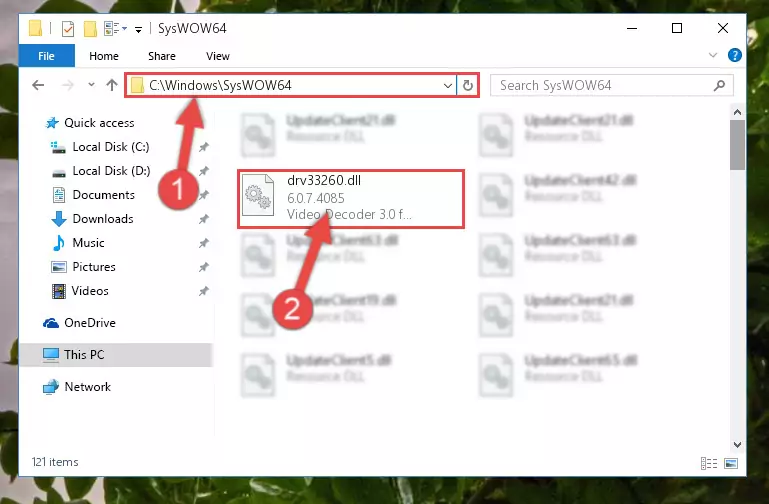Image resolution: width=769 pixels, height=504 pixels.
Task: Close the SysWOW64 window
Action: click(x=722, y=28)
